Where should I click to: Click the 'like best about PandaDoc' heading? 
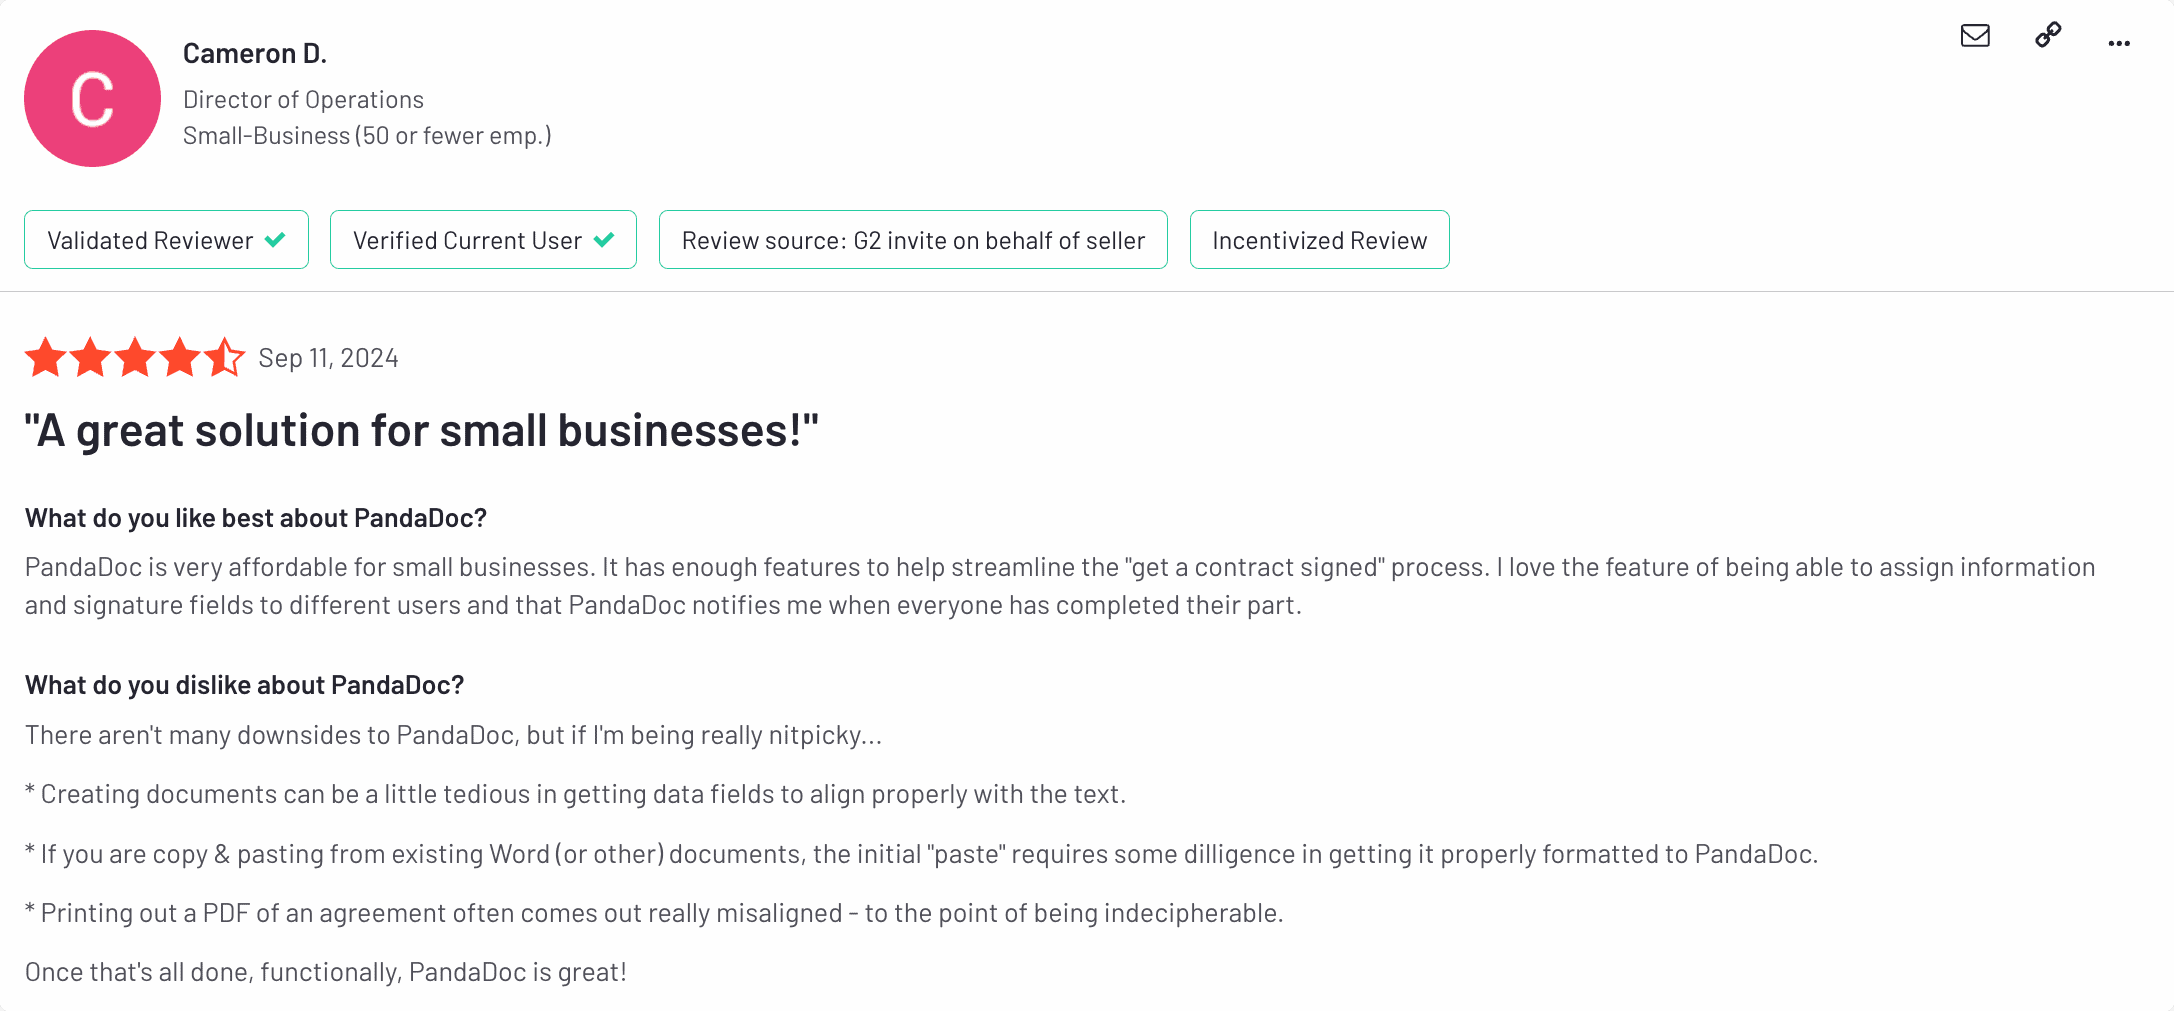tap(256, 518)
